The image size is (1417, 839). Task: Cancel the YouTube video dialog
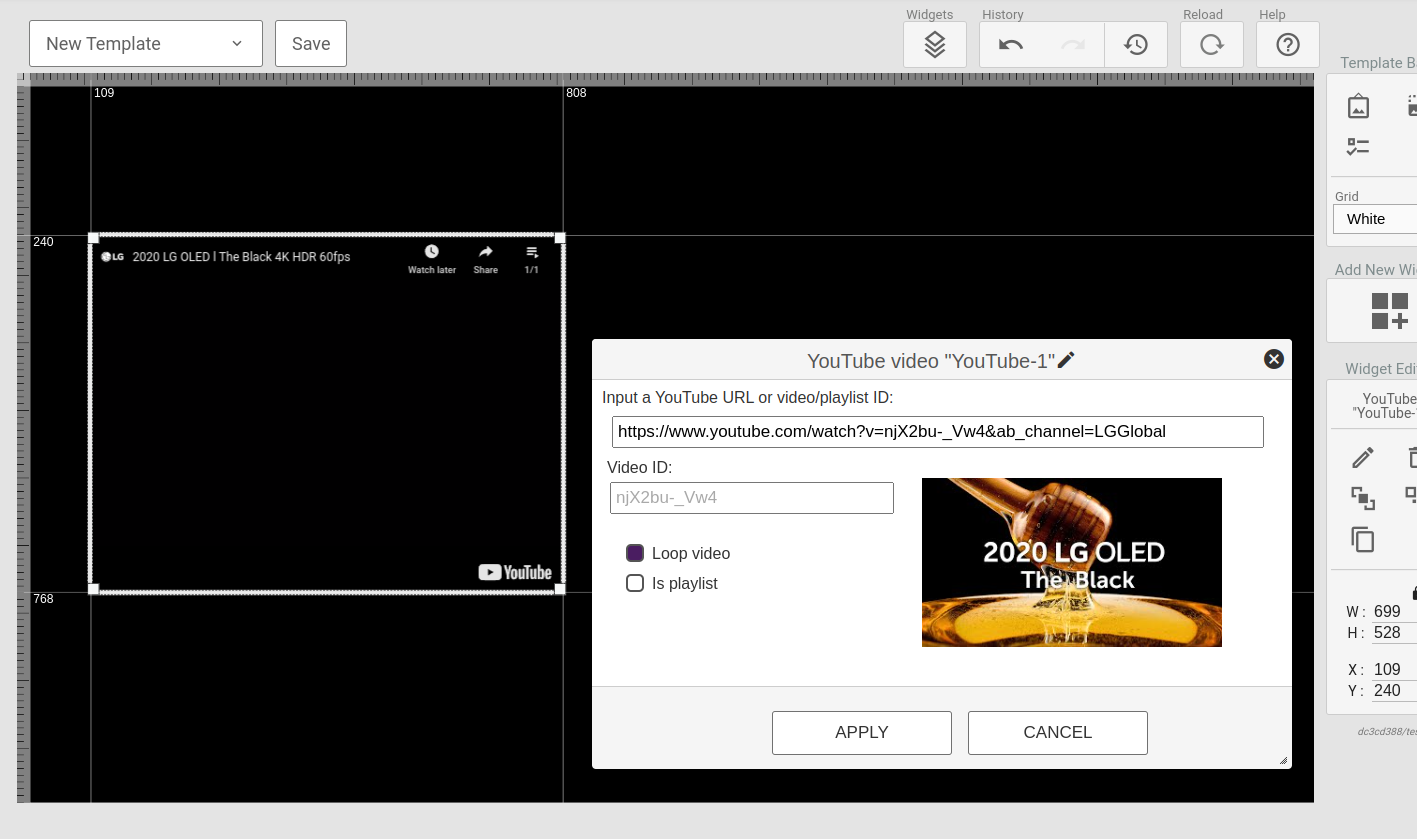click(x=1057, y=732)
